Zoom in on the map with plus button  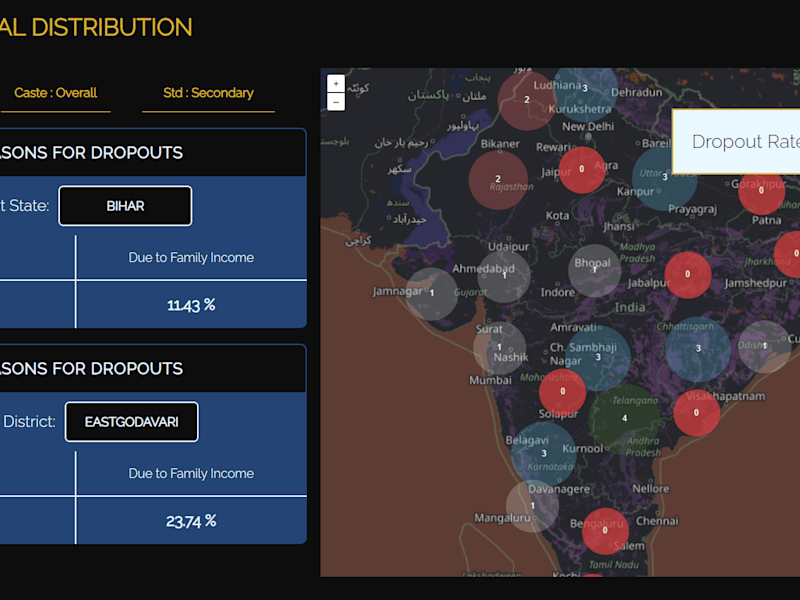pos(336,84)
